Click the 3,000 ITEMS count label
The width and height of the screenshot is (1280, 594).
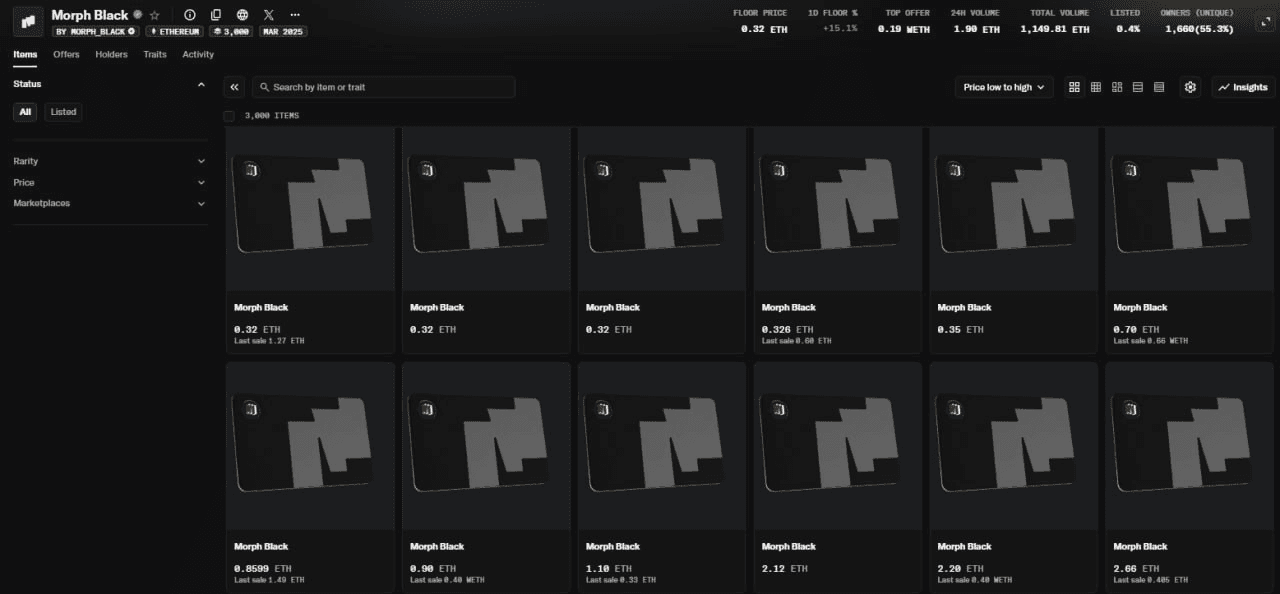click(x=272, y=116)
